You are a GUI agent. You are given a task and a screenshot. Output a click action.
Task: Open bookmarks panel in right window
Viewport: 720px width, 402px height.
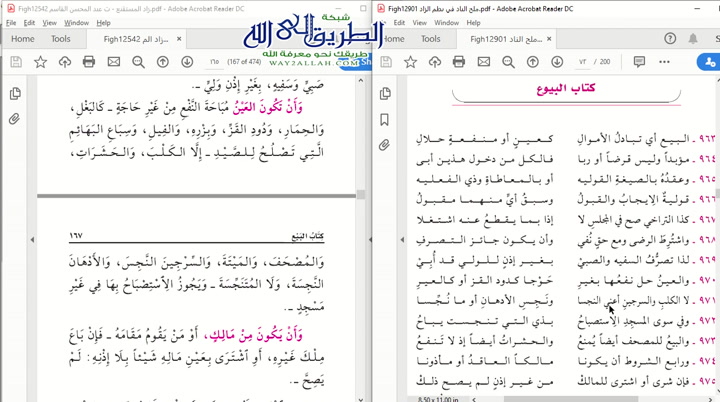tap(385, 120)
